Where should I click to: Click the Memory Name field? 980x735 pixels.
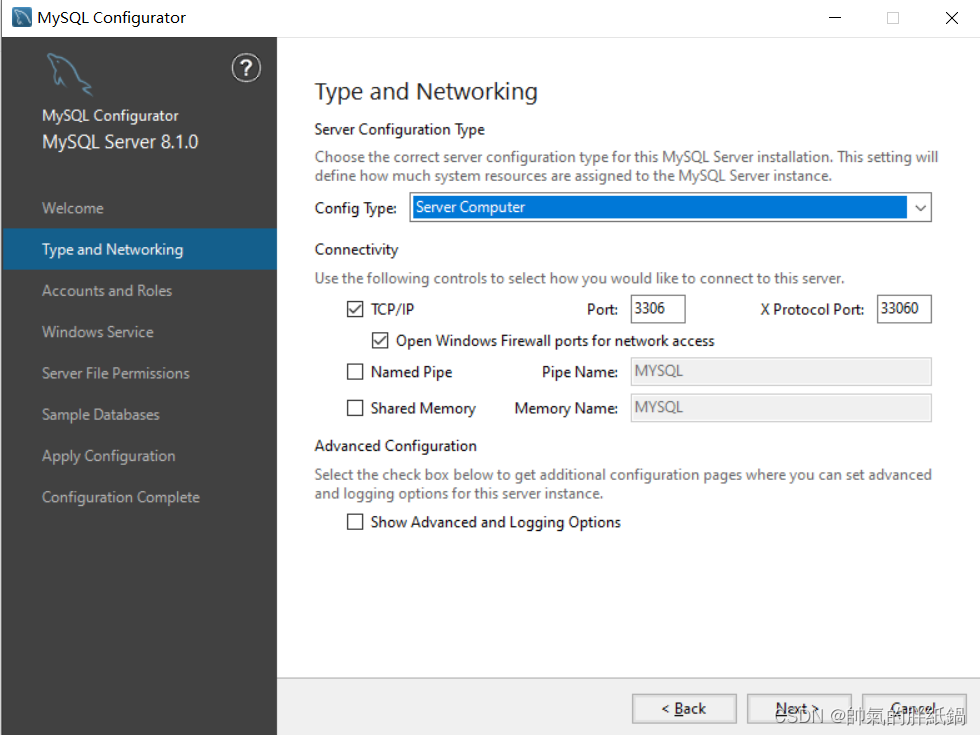coord(781,408)
